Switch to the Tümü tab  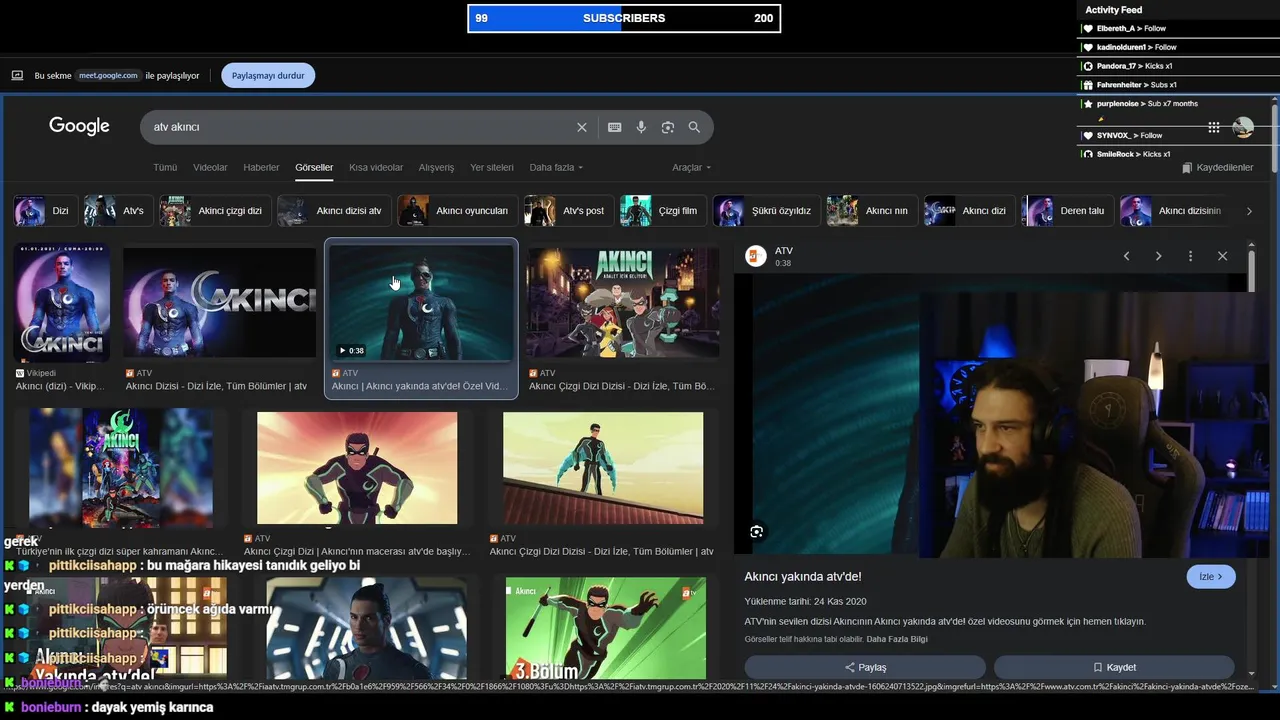pyautogui.click(x=165, y=168)
